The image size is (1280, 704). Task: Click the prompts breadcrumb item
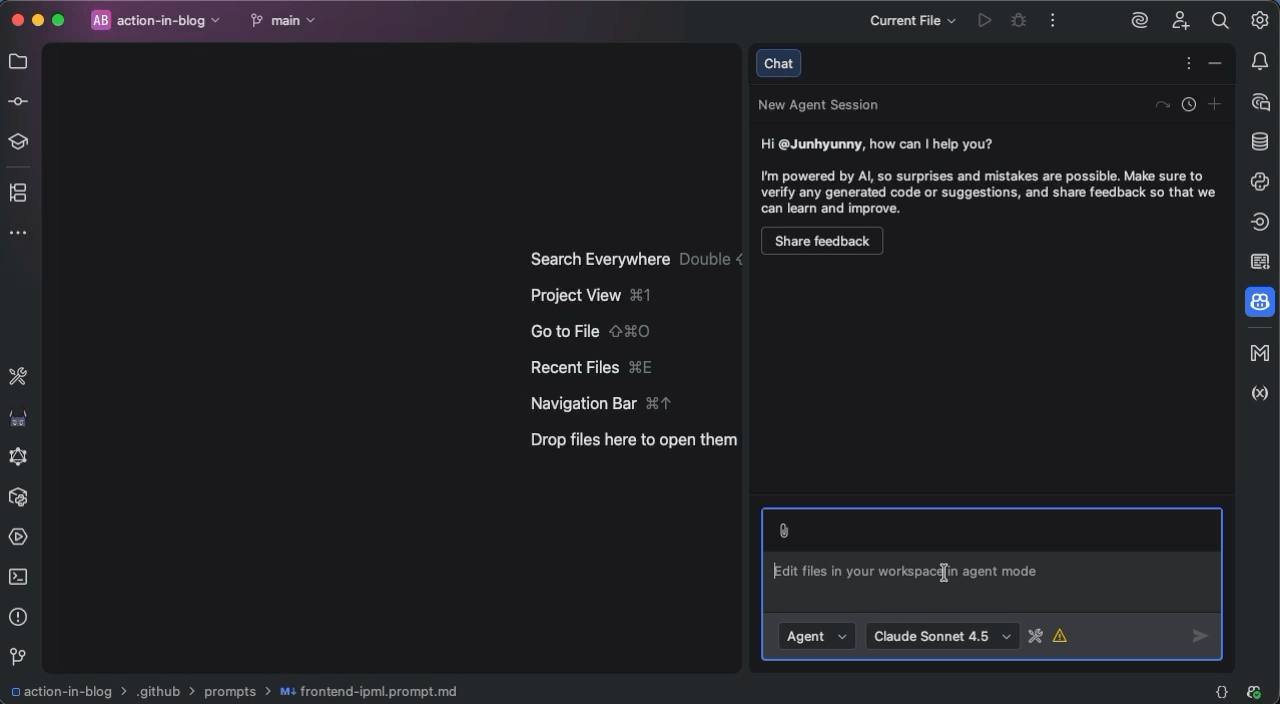point(230,691)
